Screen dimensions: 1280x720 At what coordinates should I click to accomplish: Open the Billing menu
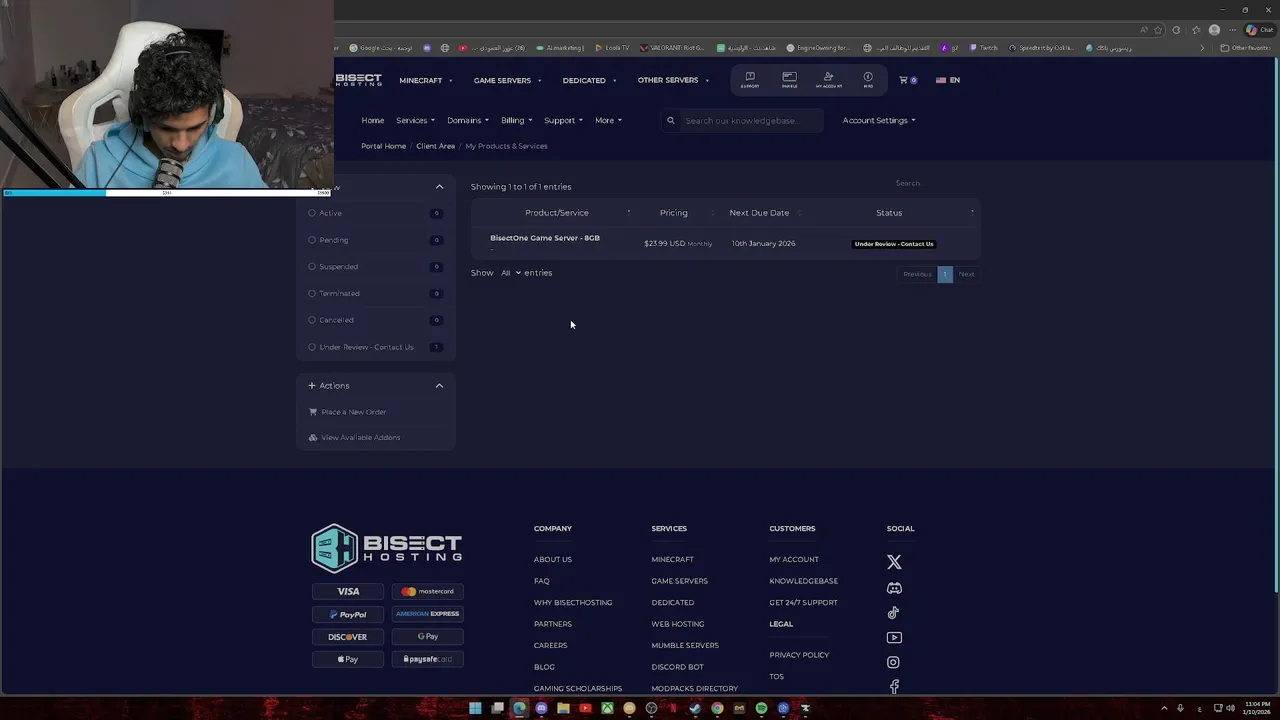(x=517, y=120)
